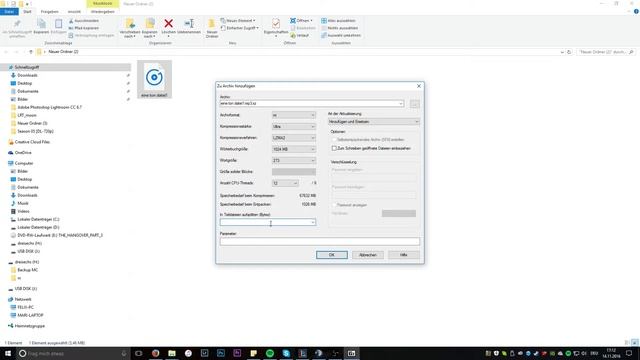Image resolution: width=640 pixels, height=360 pixels.
Task: Click the Kopieren nach icon
Action: pyautogui.click(x=150, y=24)
